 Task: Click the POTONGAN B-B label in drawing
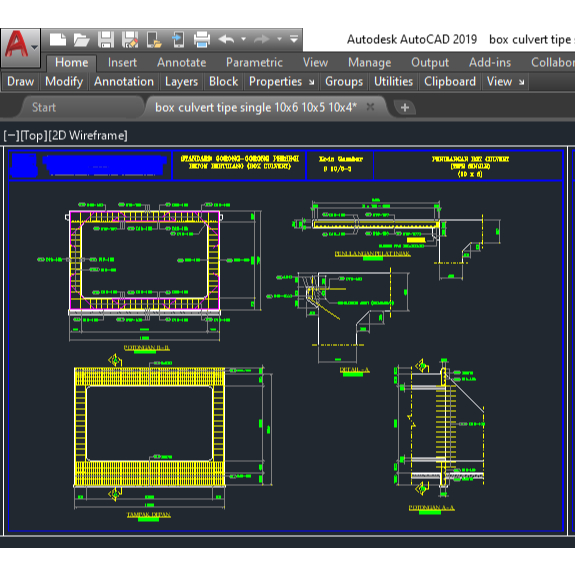tap(147, 348)
